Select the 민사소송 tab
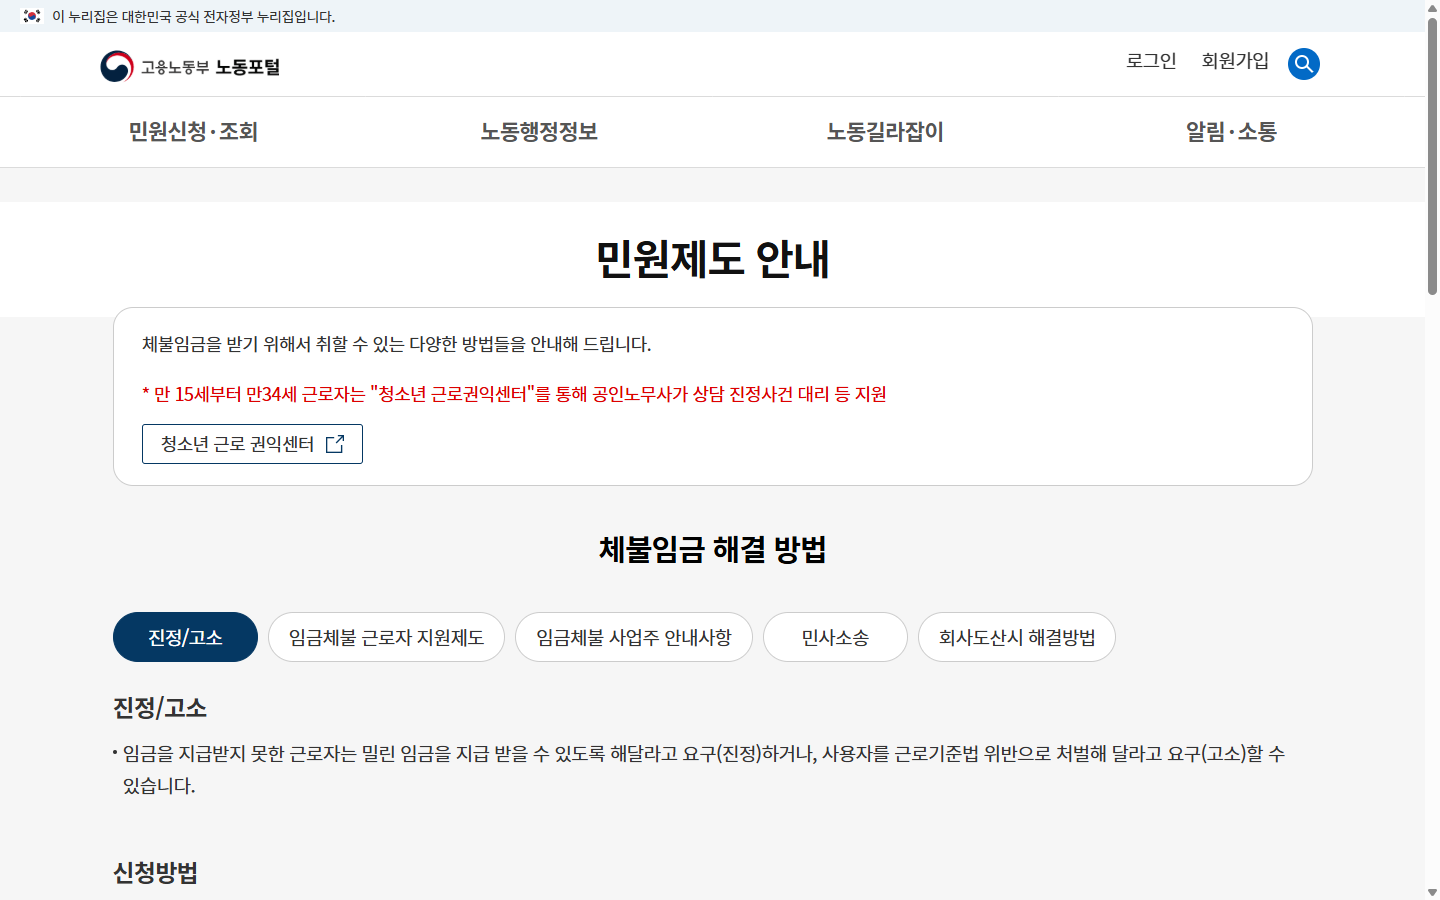Image resolution: width=1440 pixels, height=900 pixels. coord(835,637)
